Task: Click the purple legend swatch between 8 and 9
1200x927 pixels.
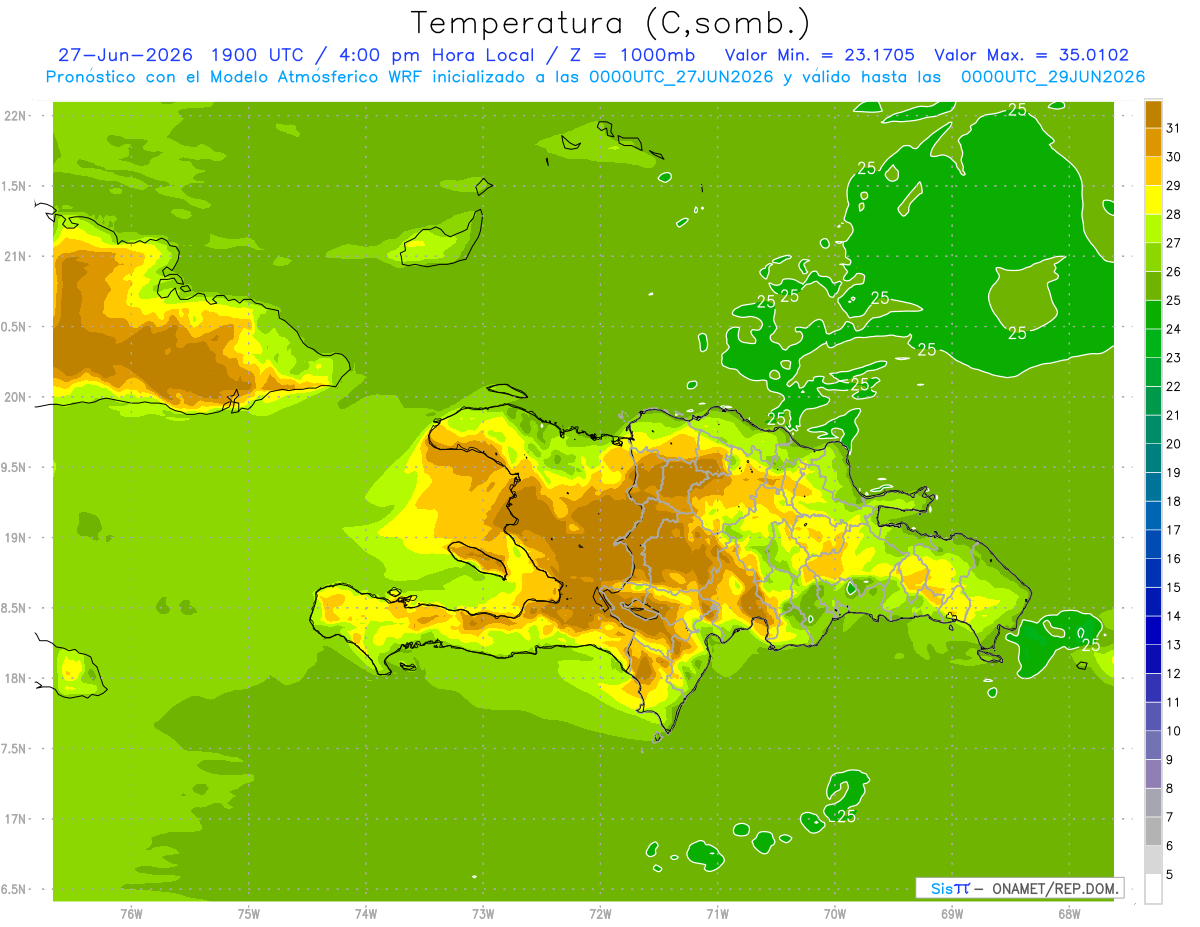Action: [1153, 773]
